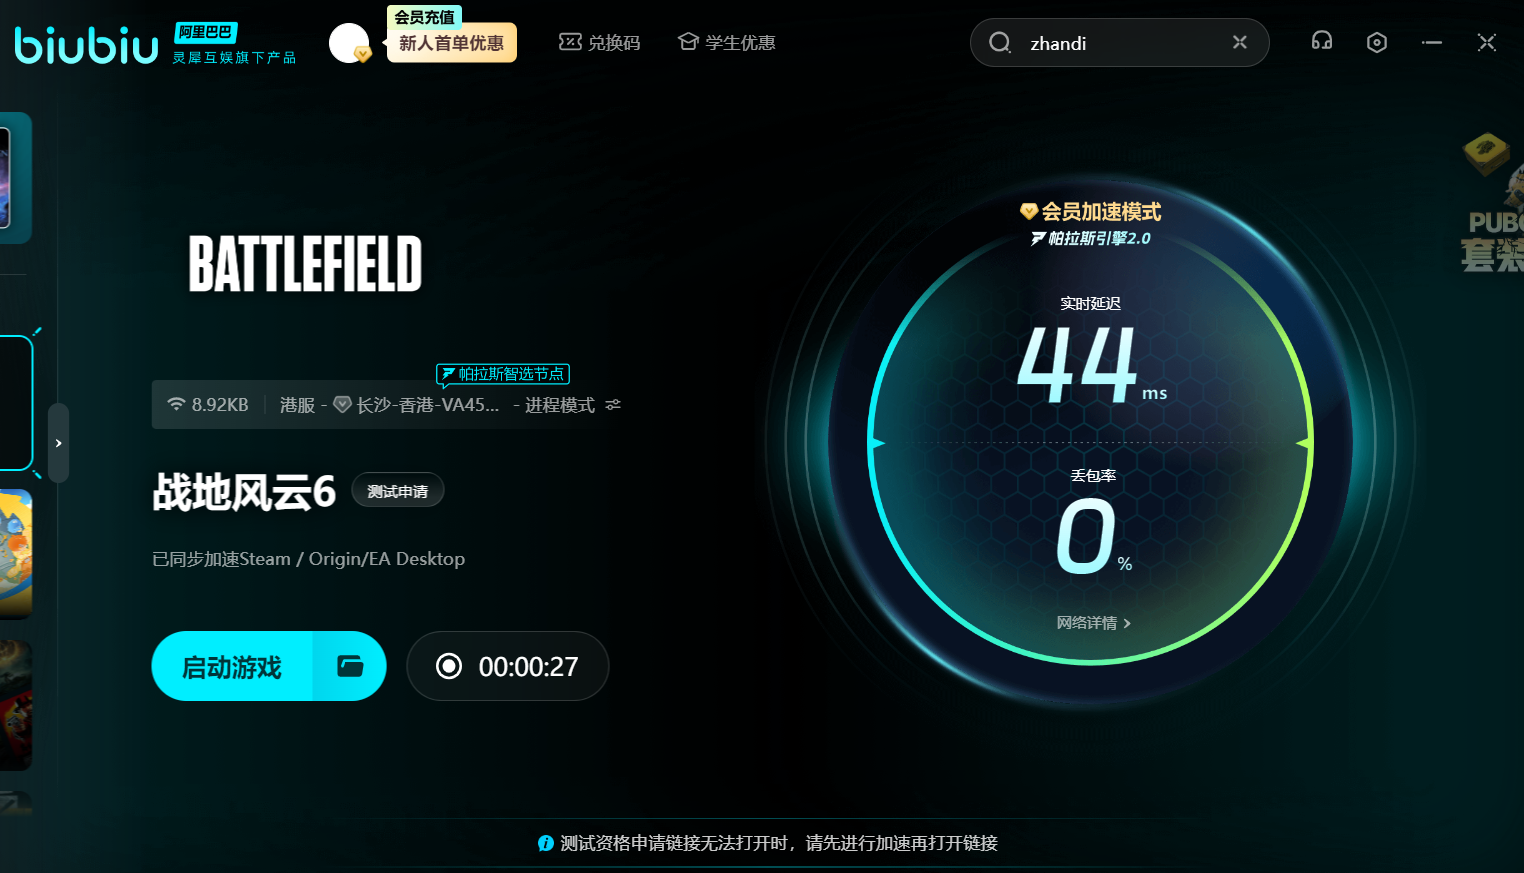
Task: Clear the search text with the X
Action: point(1240,42)
